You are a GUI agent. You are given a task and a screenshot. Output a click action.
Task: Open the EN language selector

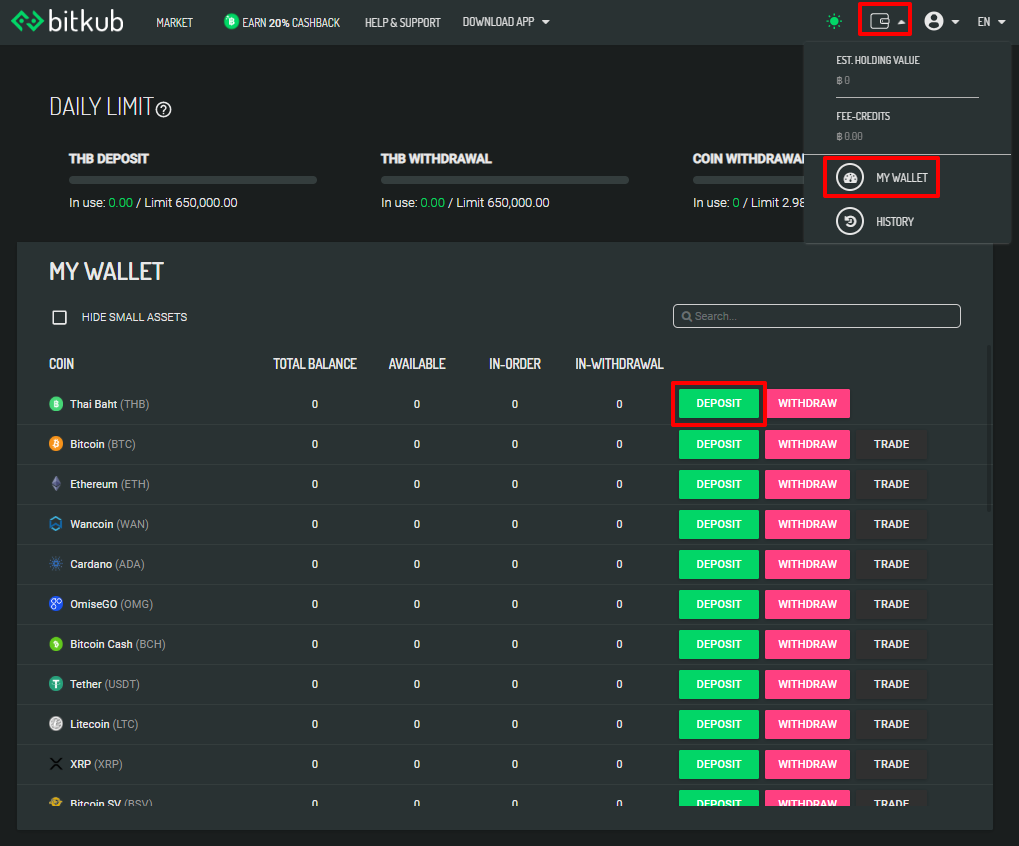tap(991, 22)
